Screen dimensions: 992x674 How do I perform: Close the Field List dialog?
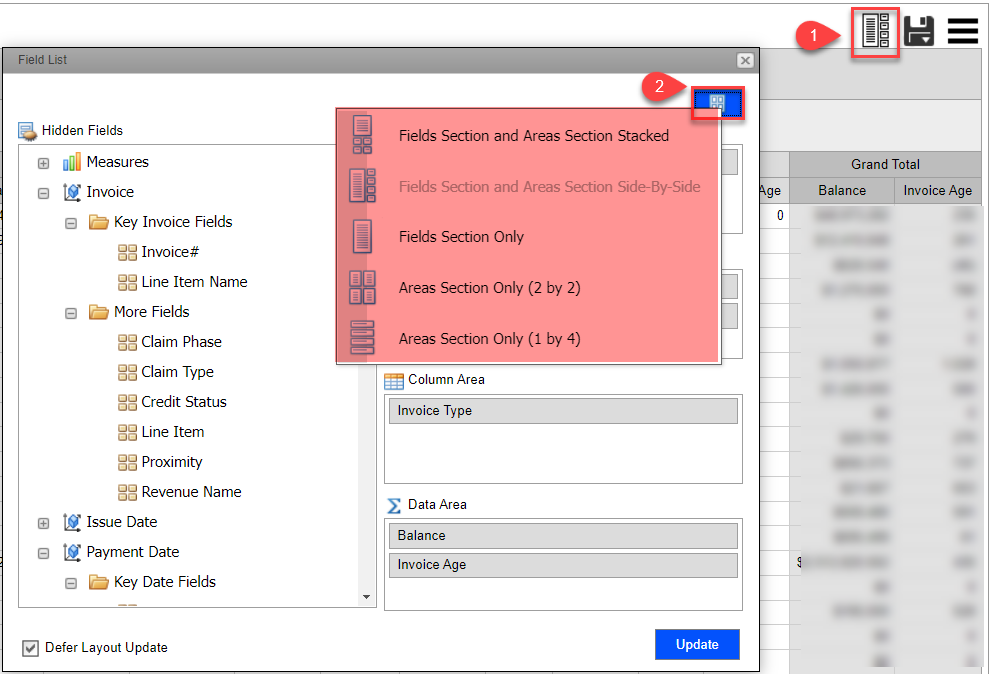pyautogui.click(x=745, y=60)
